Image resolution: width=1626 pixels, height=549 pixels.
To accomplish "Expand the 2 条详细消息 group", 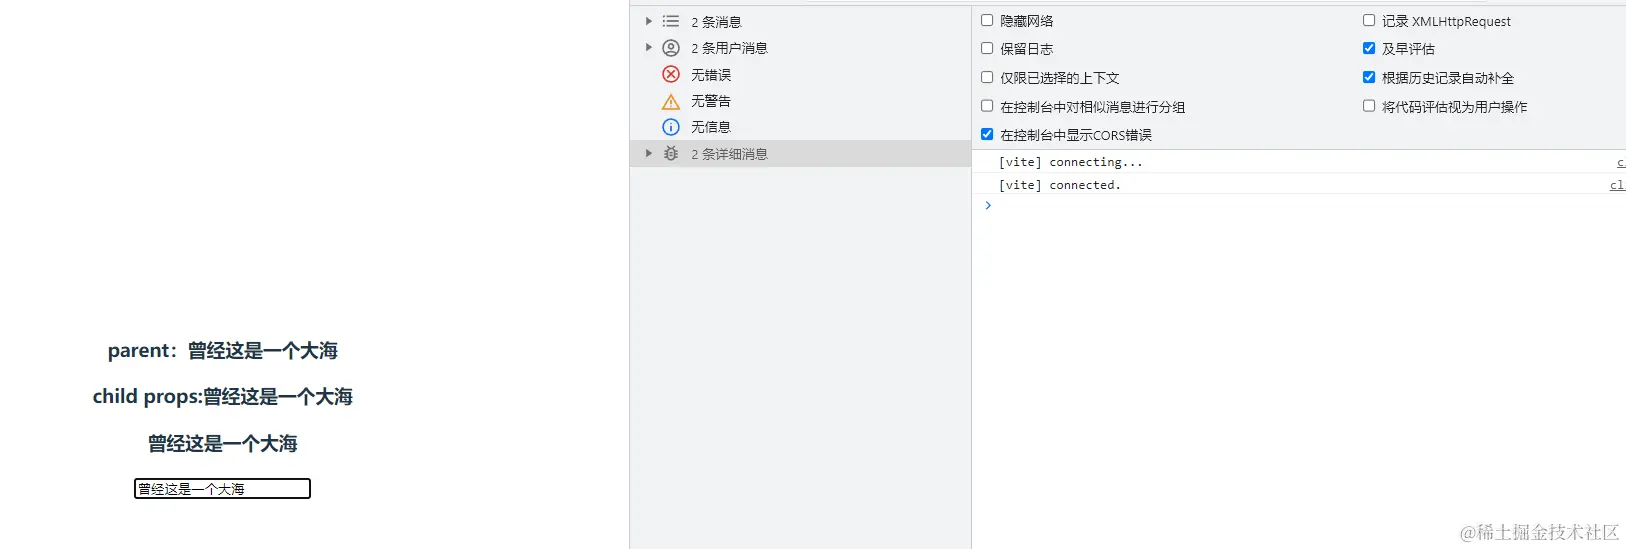I will pos(648,153).
